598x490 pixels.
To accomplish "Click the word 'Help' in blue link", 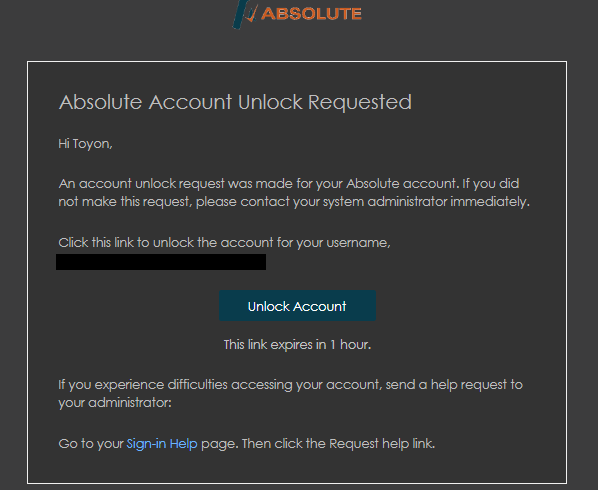I will coord(183,443).
